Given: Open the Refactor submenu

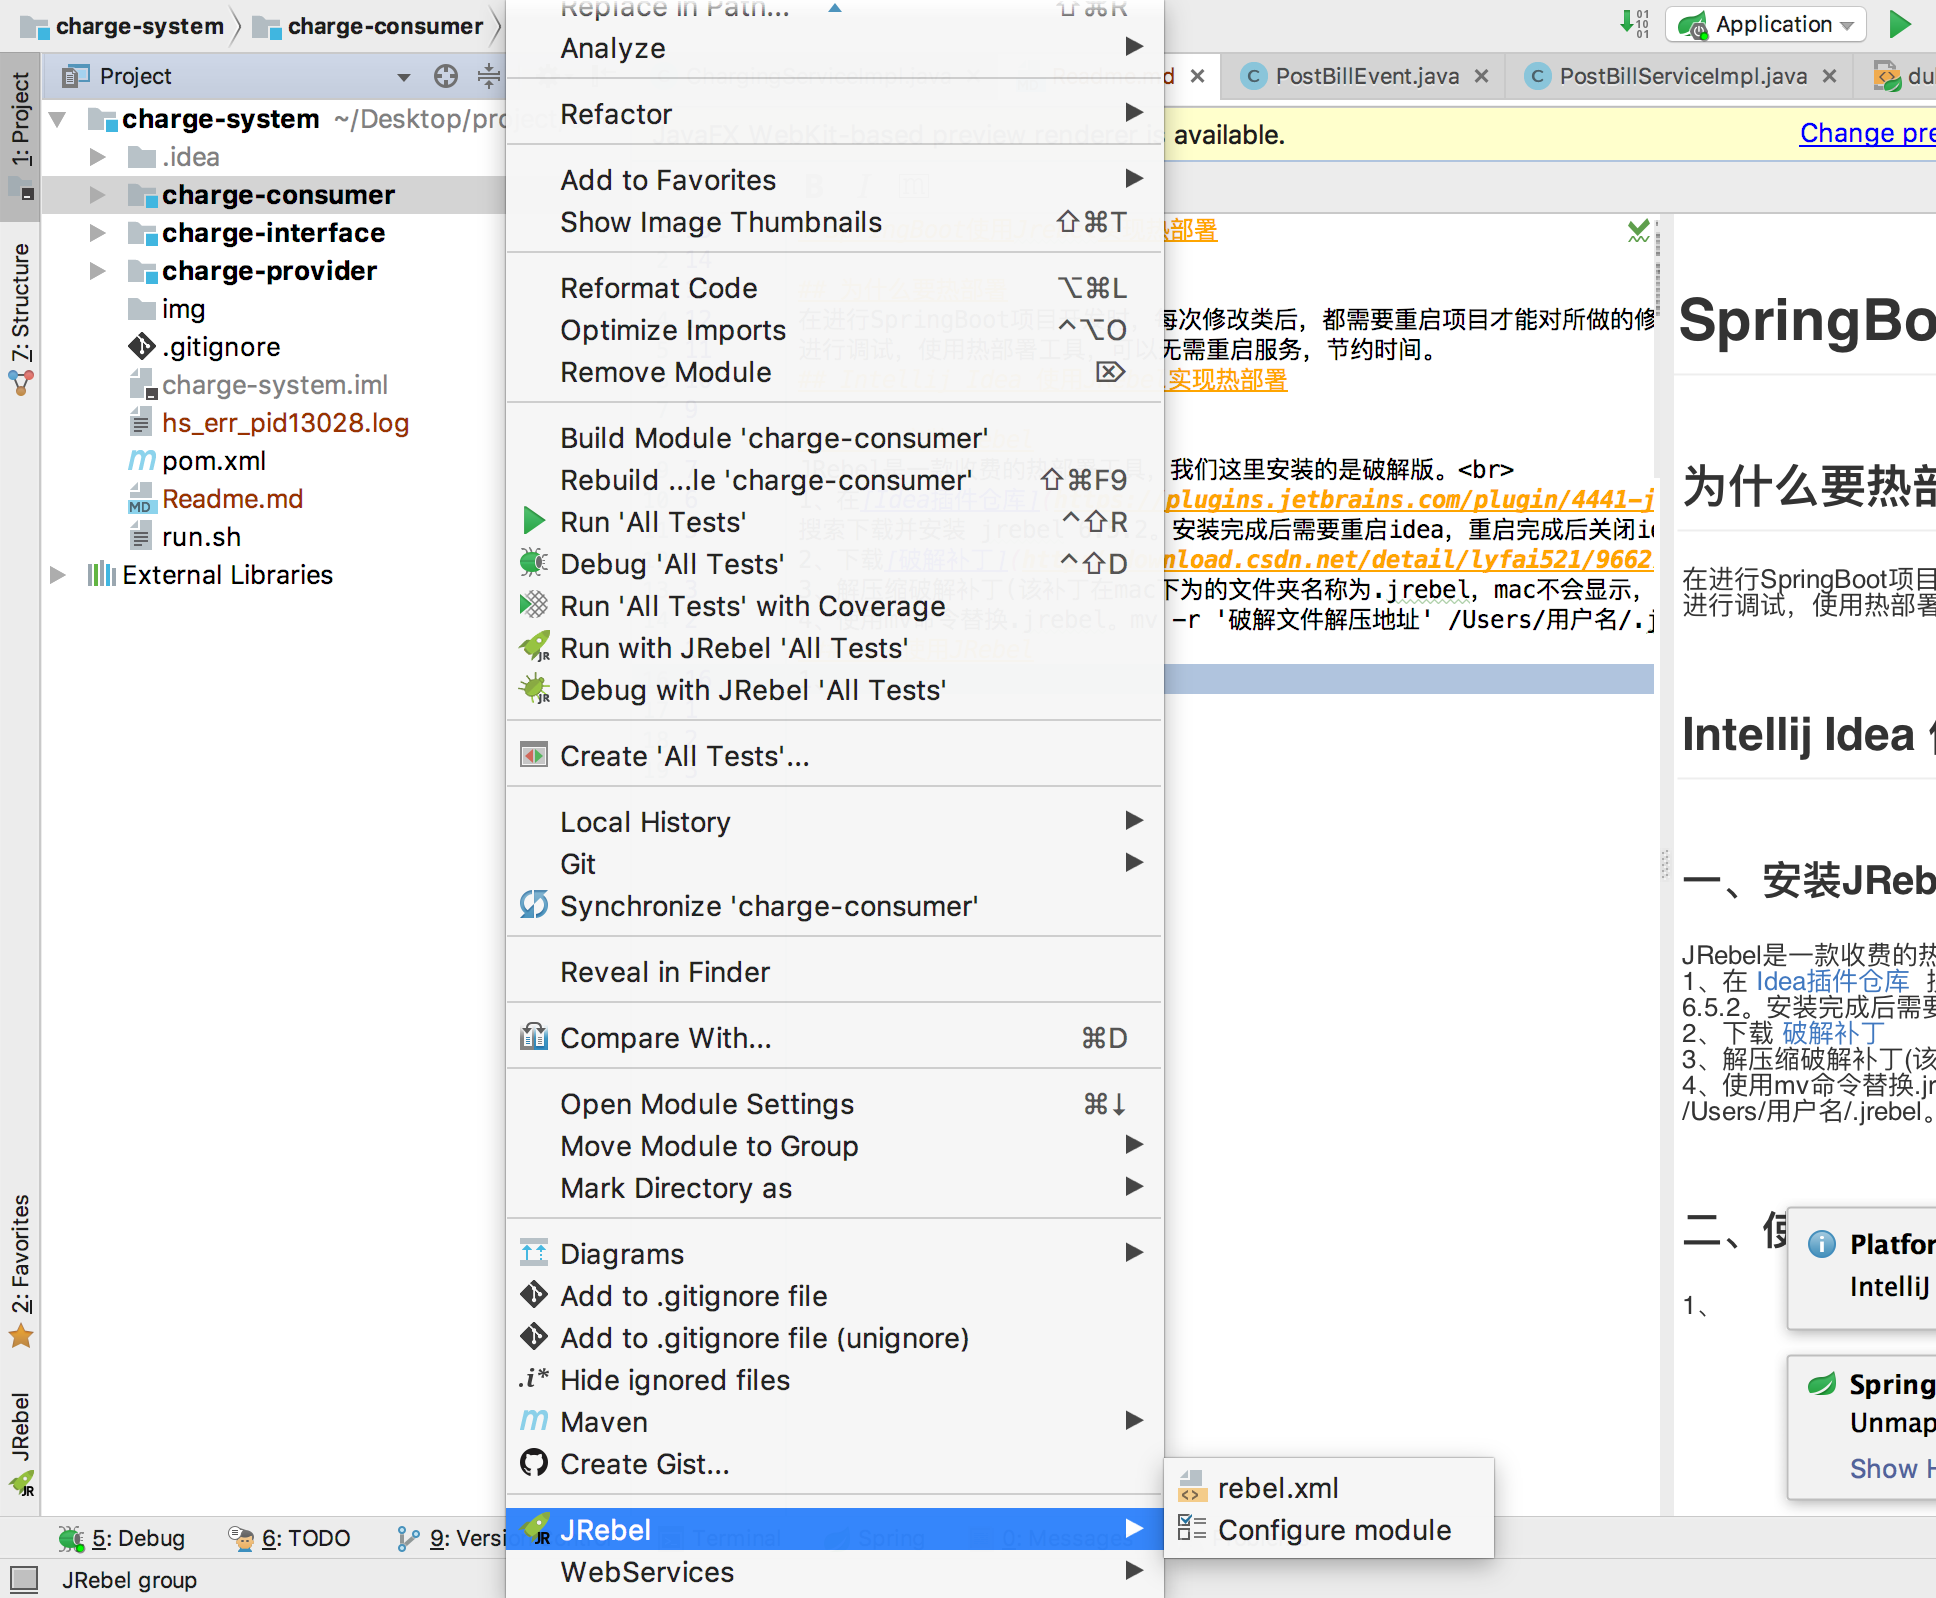Looking at the screenshot, I should point(834,114).
